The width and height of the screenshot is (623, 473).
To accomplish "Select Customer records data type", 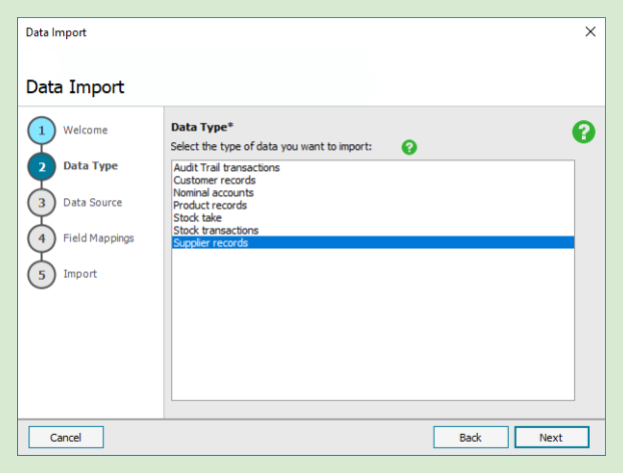I will (214, 181).
